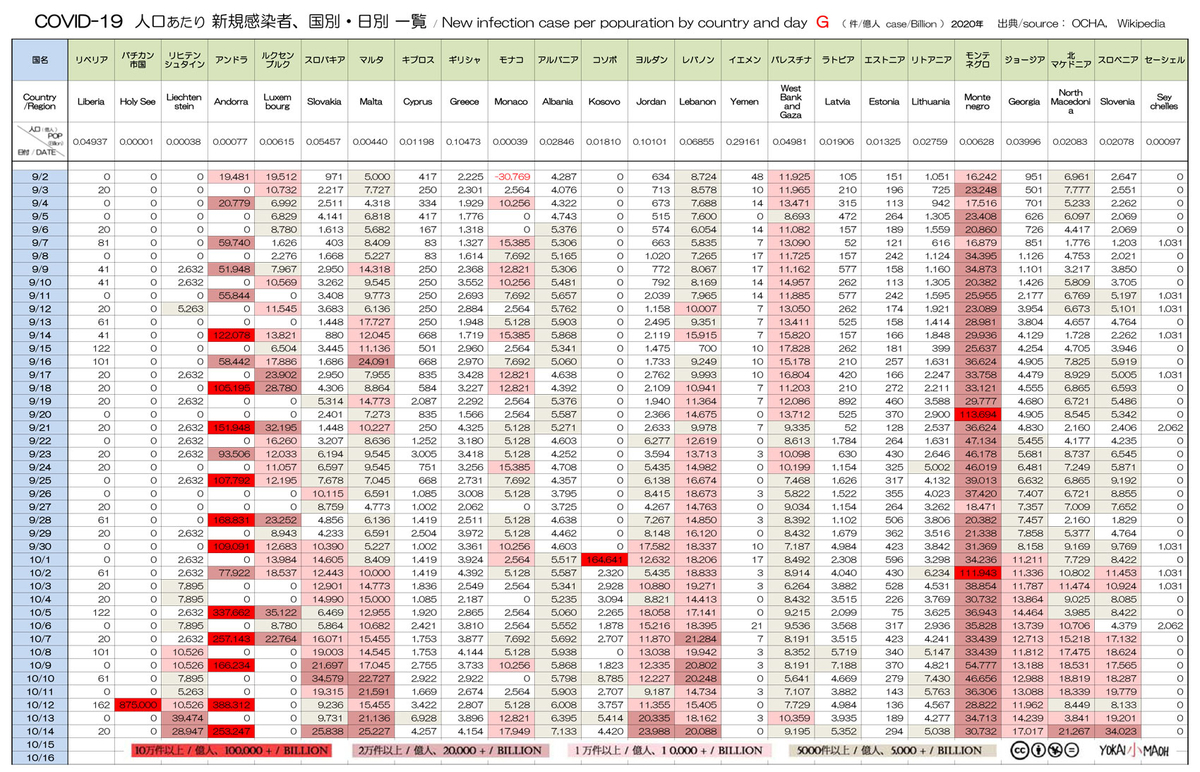Viewport: 1200px width, 772px height.
Task: Select the Cyprus column header
Action: coord(418,101)
